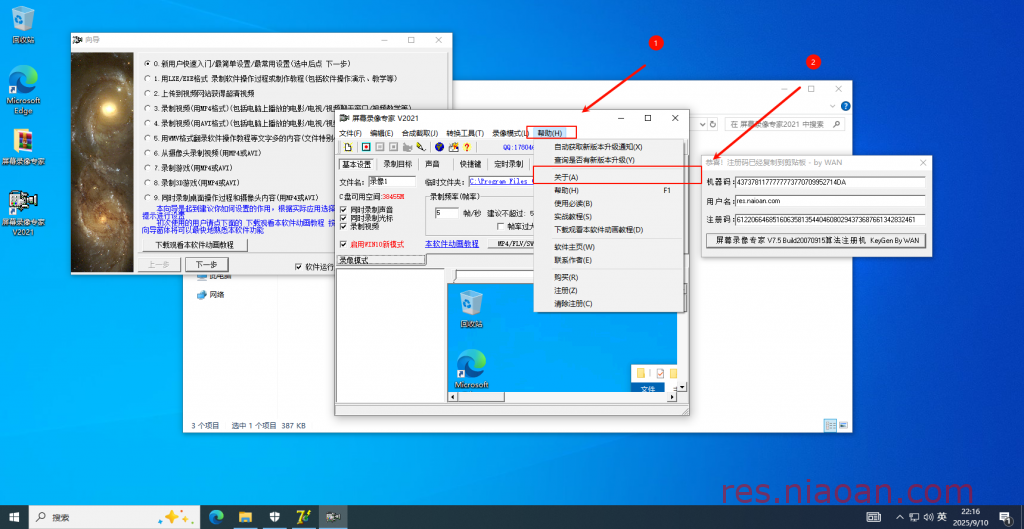Toggle 启用WIN10新模式 checkbox

pyautogui.click(x=344, y=244)
